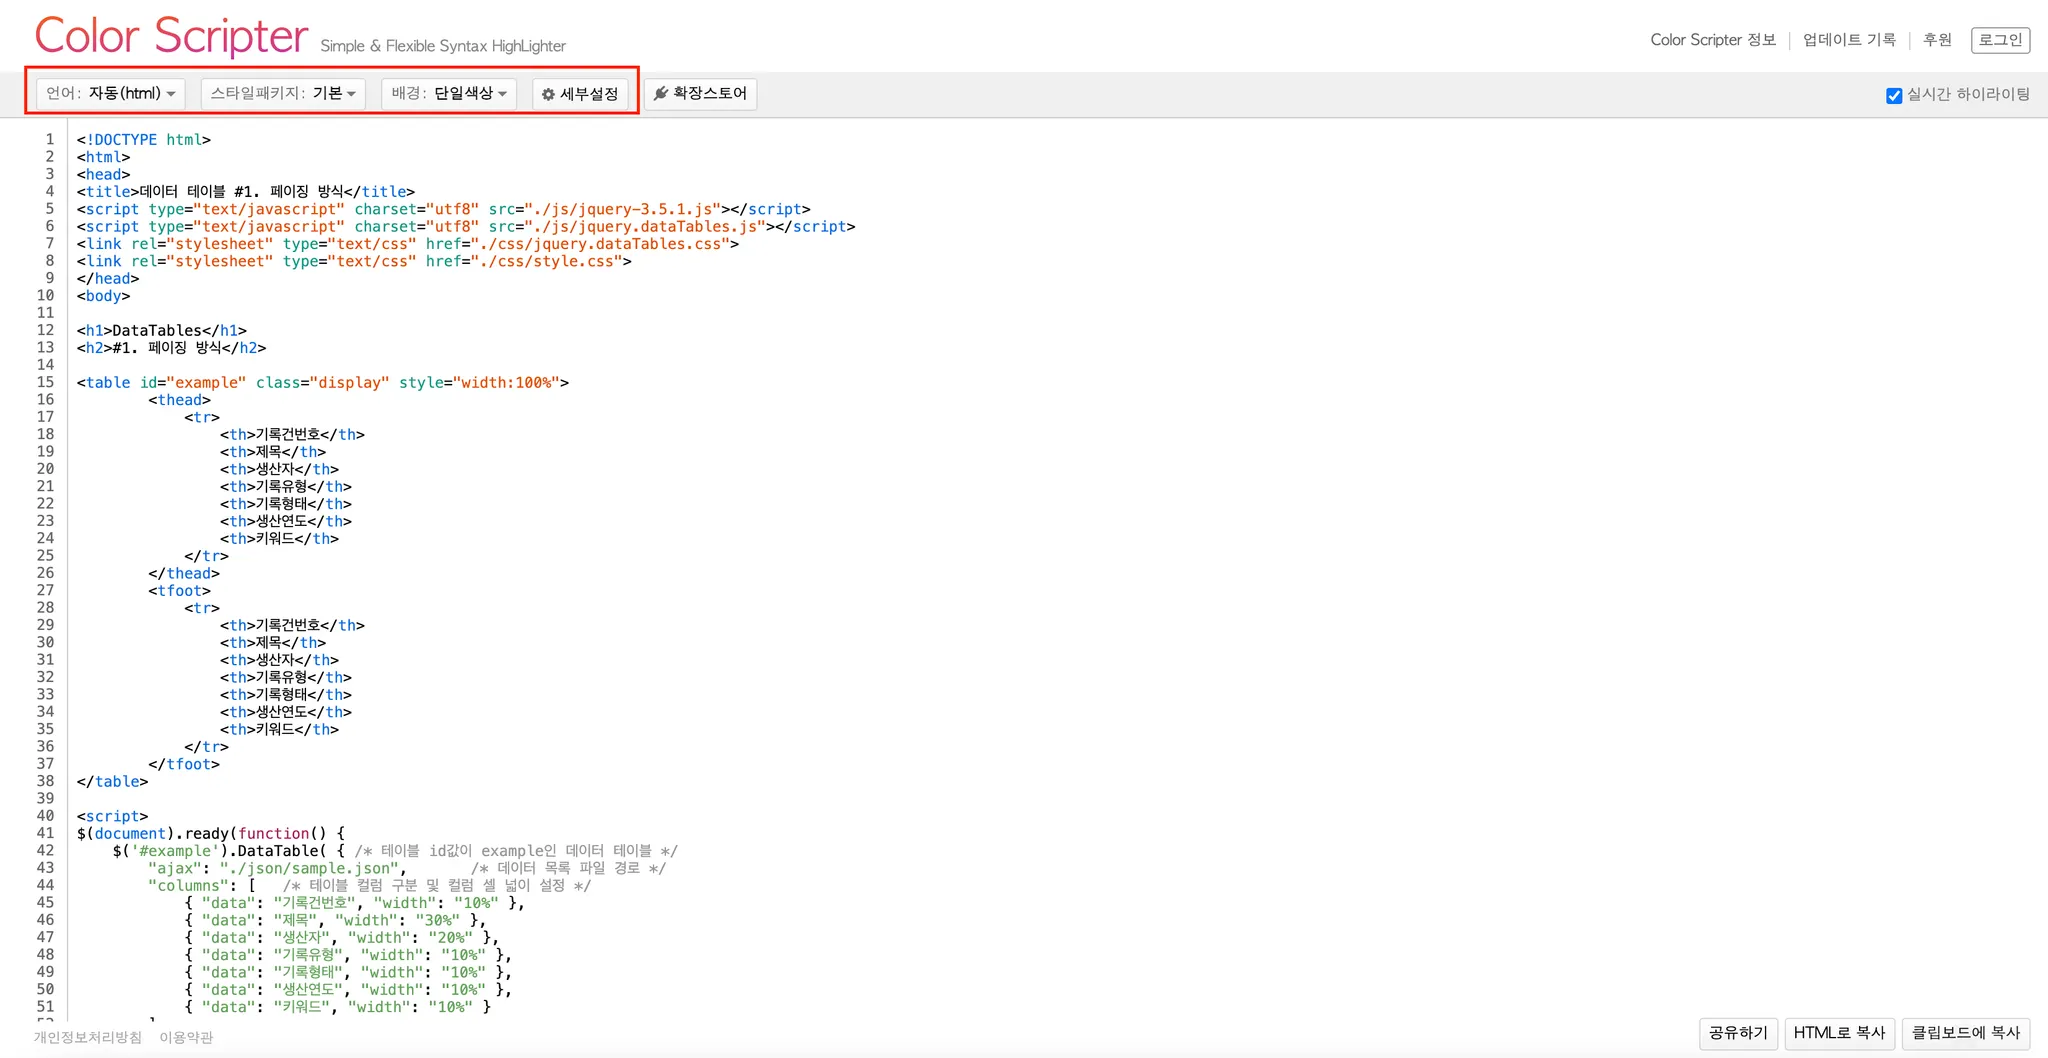Click the closing </table> tag line
The image size is (2048, 1058).
click(x=112, y=782)
